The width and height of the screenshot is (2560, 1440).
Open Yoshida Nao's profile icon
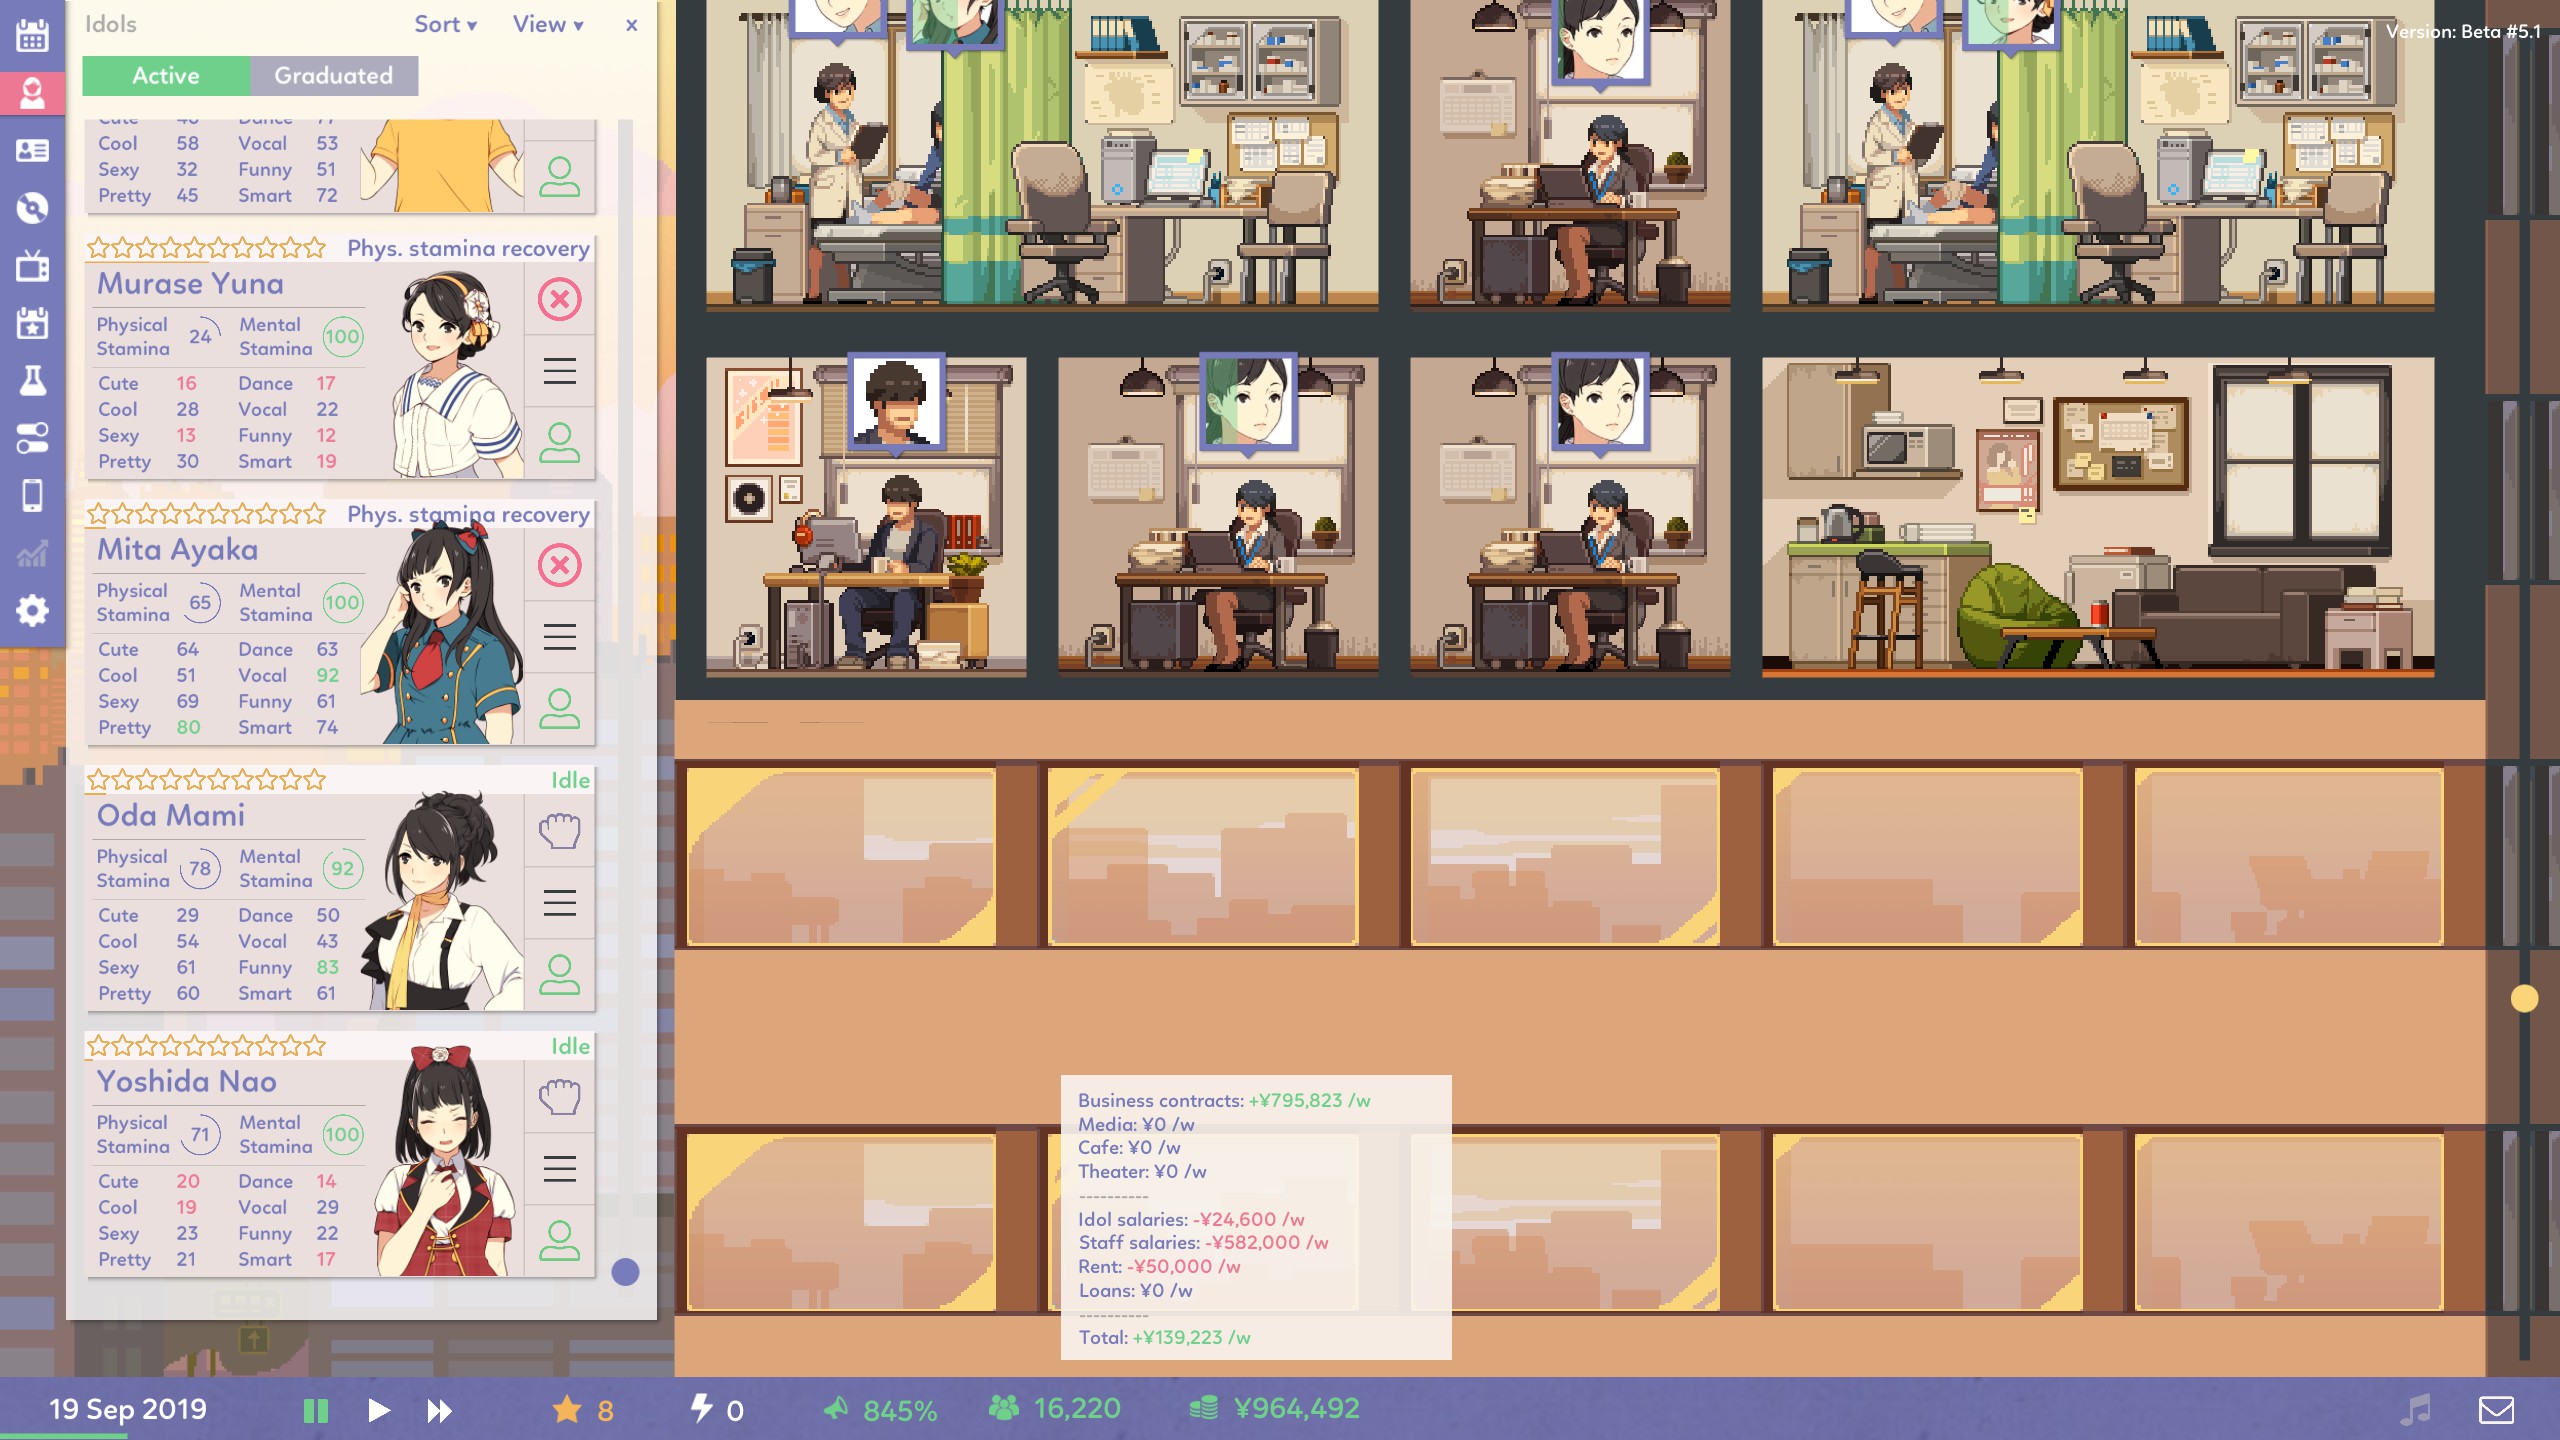point(559,1241)
